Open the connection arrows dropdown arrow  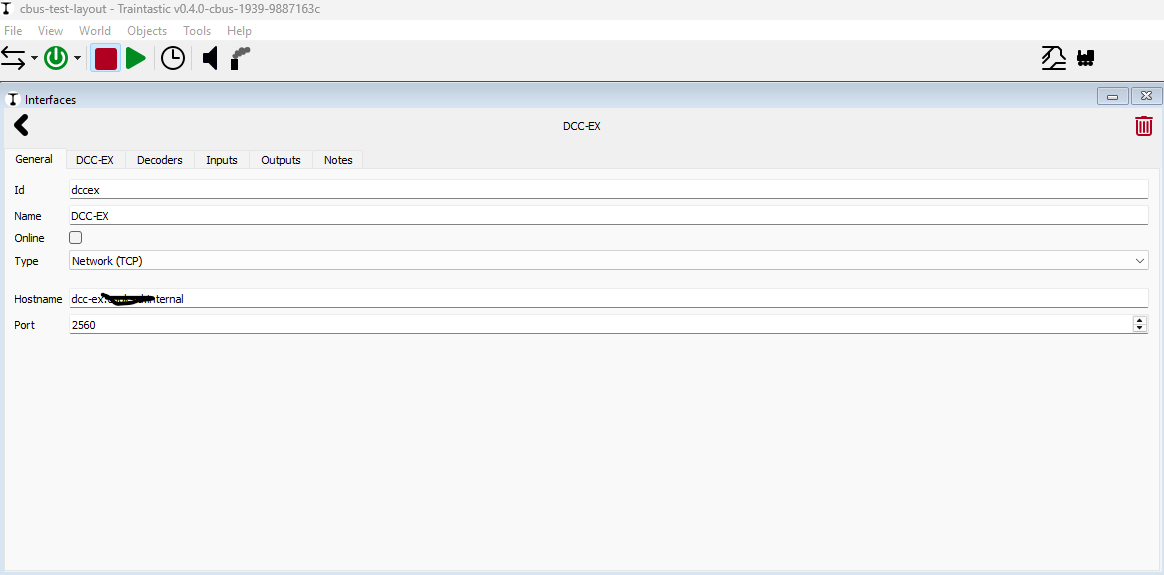coord(34,59)
